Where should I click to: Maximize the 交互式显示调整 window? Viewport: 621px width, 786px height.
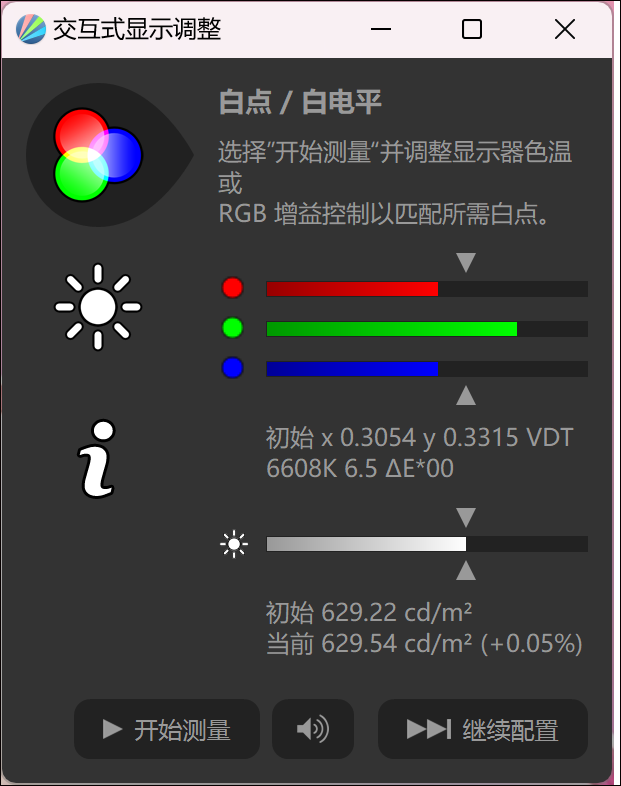(472, 29)
